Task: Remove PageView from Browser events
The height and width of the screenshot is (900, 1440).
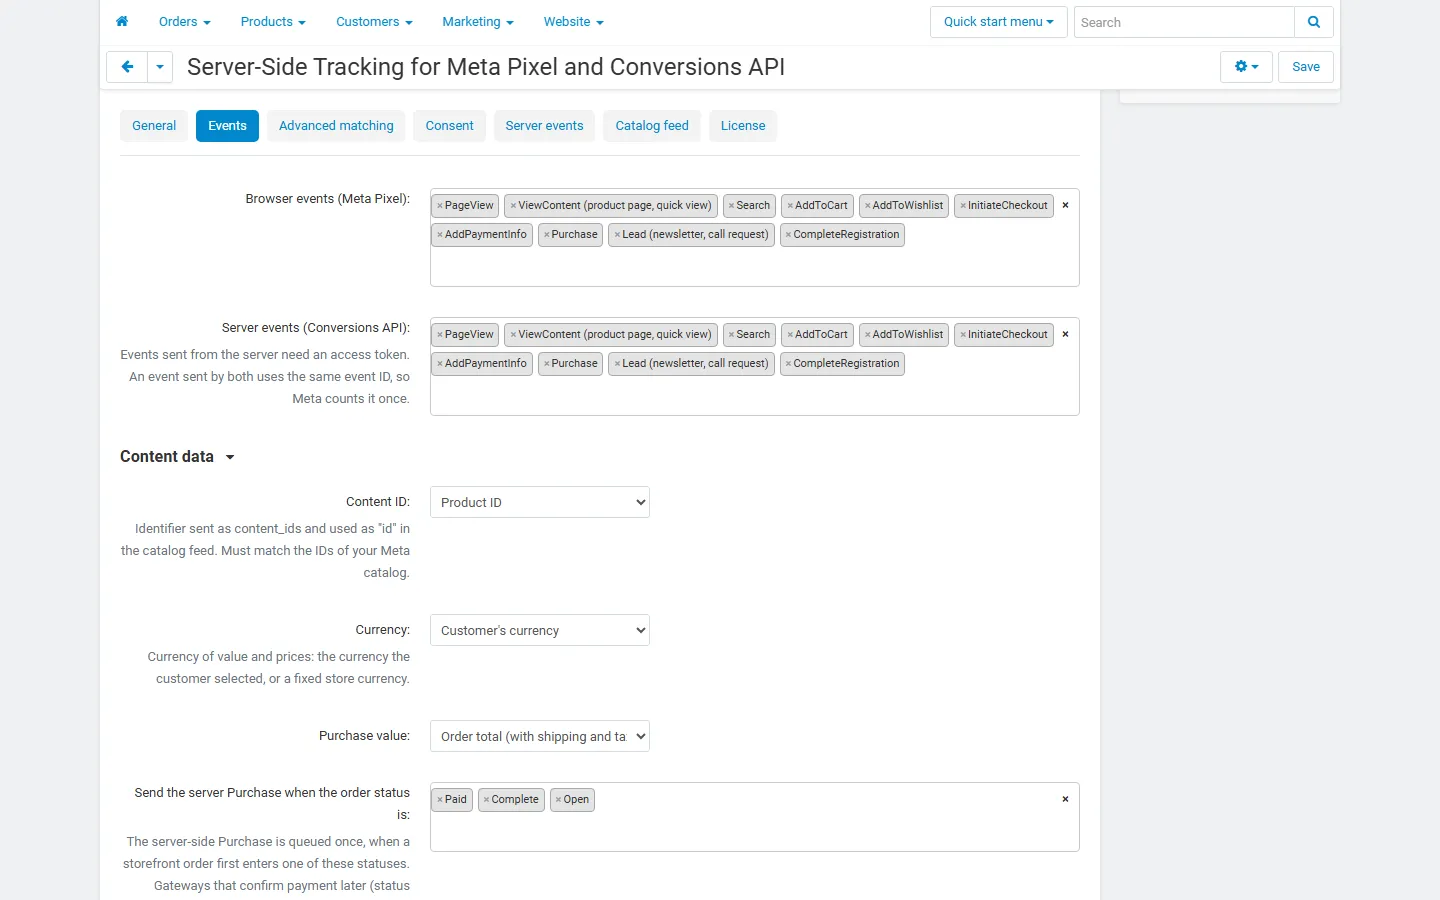Action: point(440,206)
